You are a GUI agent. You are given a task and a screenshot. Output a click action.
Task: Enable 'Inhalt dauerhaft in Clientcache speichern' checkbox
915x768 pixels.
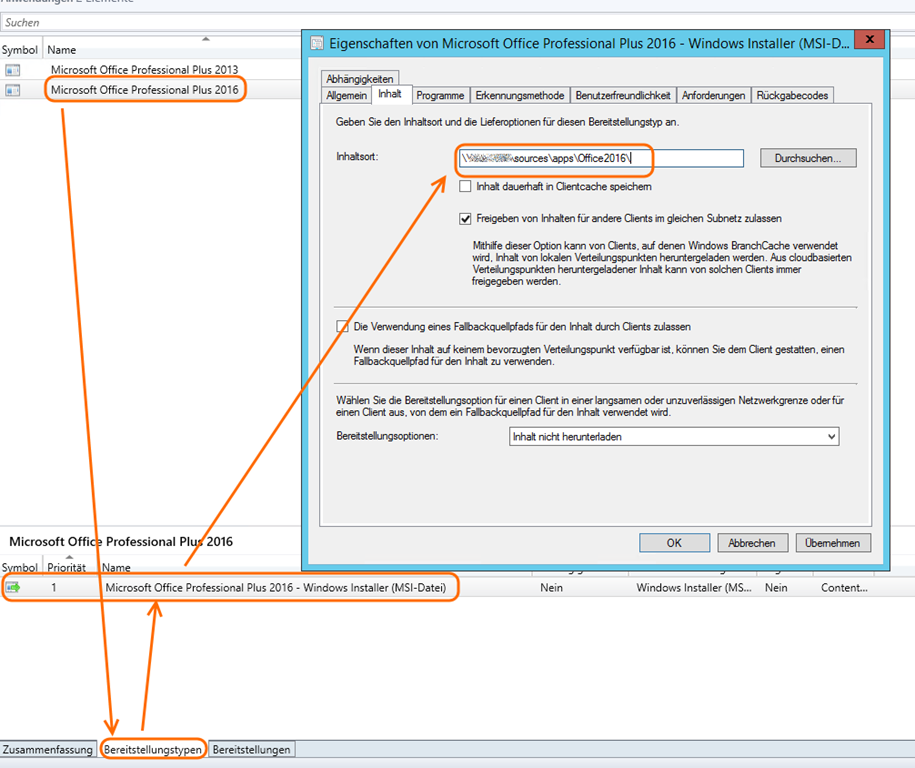click(x=465, y=187)
